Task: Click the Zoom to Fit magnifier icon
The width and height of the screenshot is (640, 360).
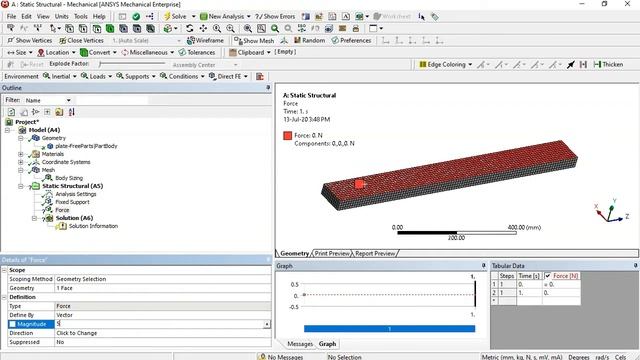Action: click(248, 29)
